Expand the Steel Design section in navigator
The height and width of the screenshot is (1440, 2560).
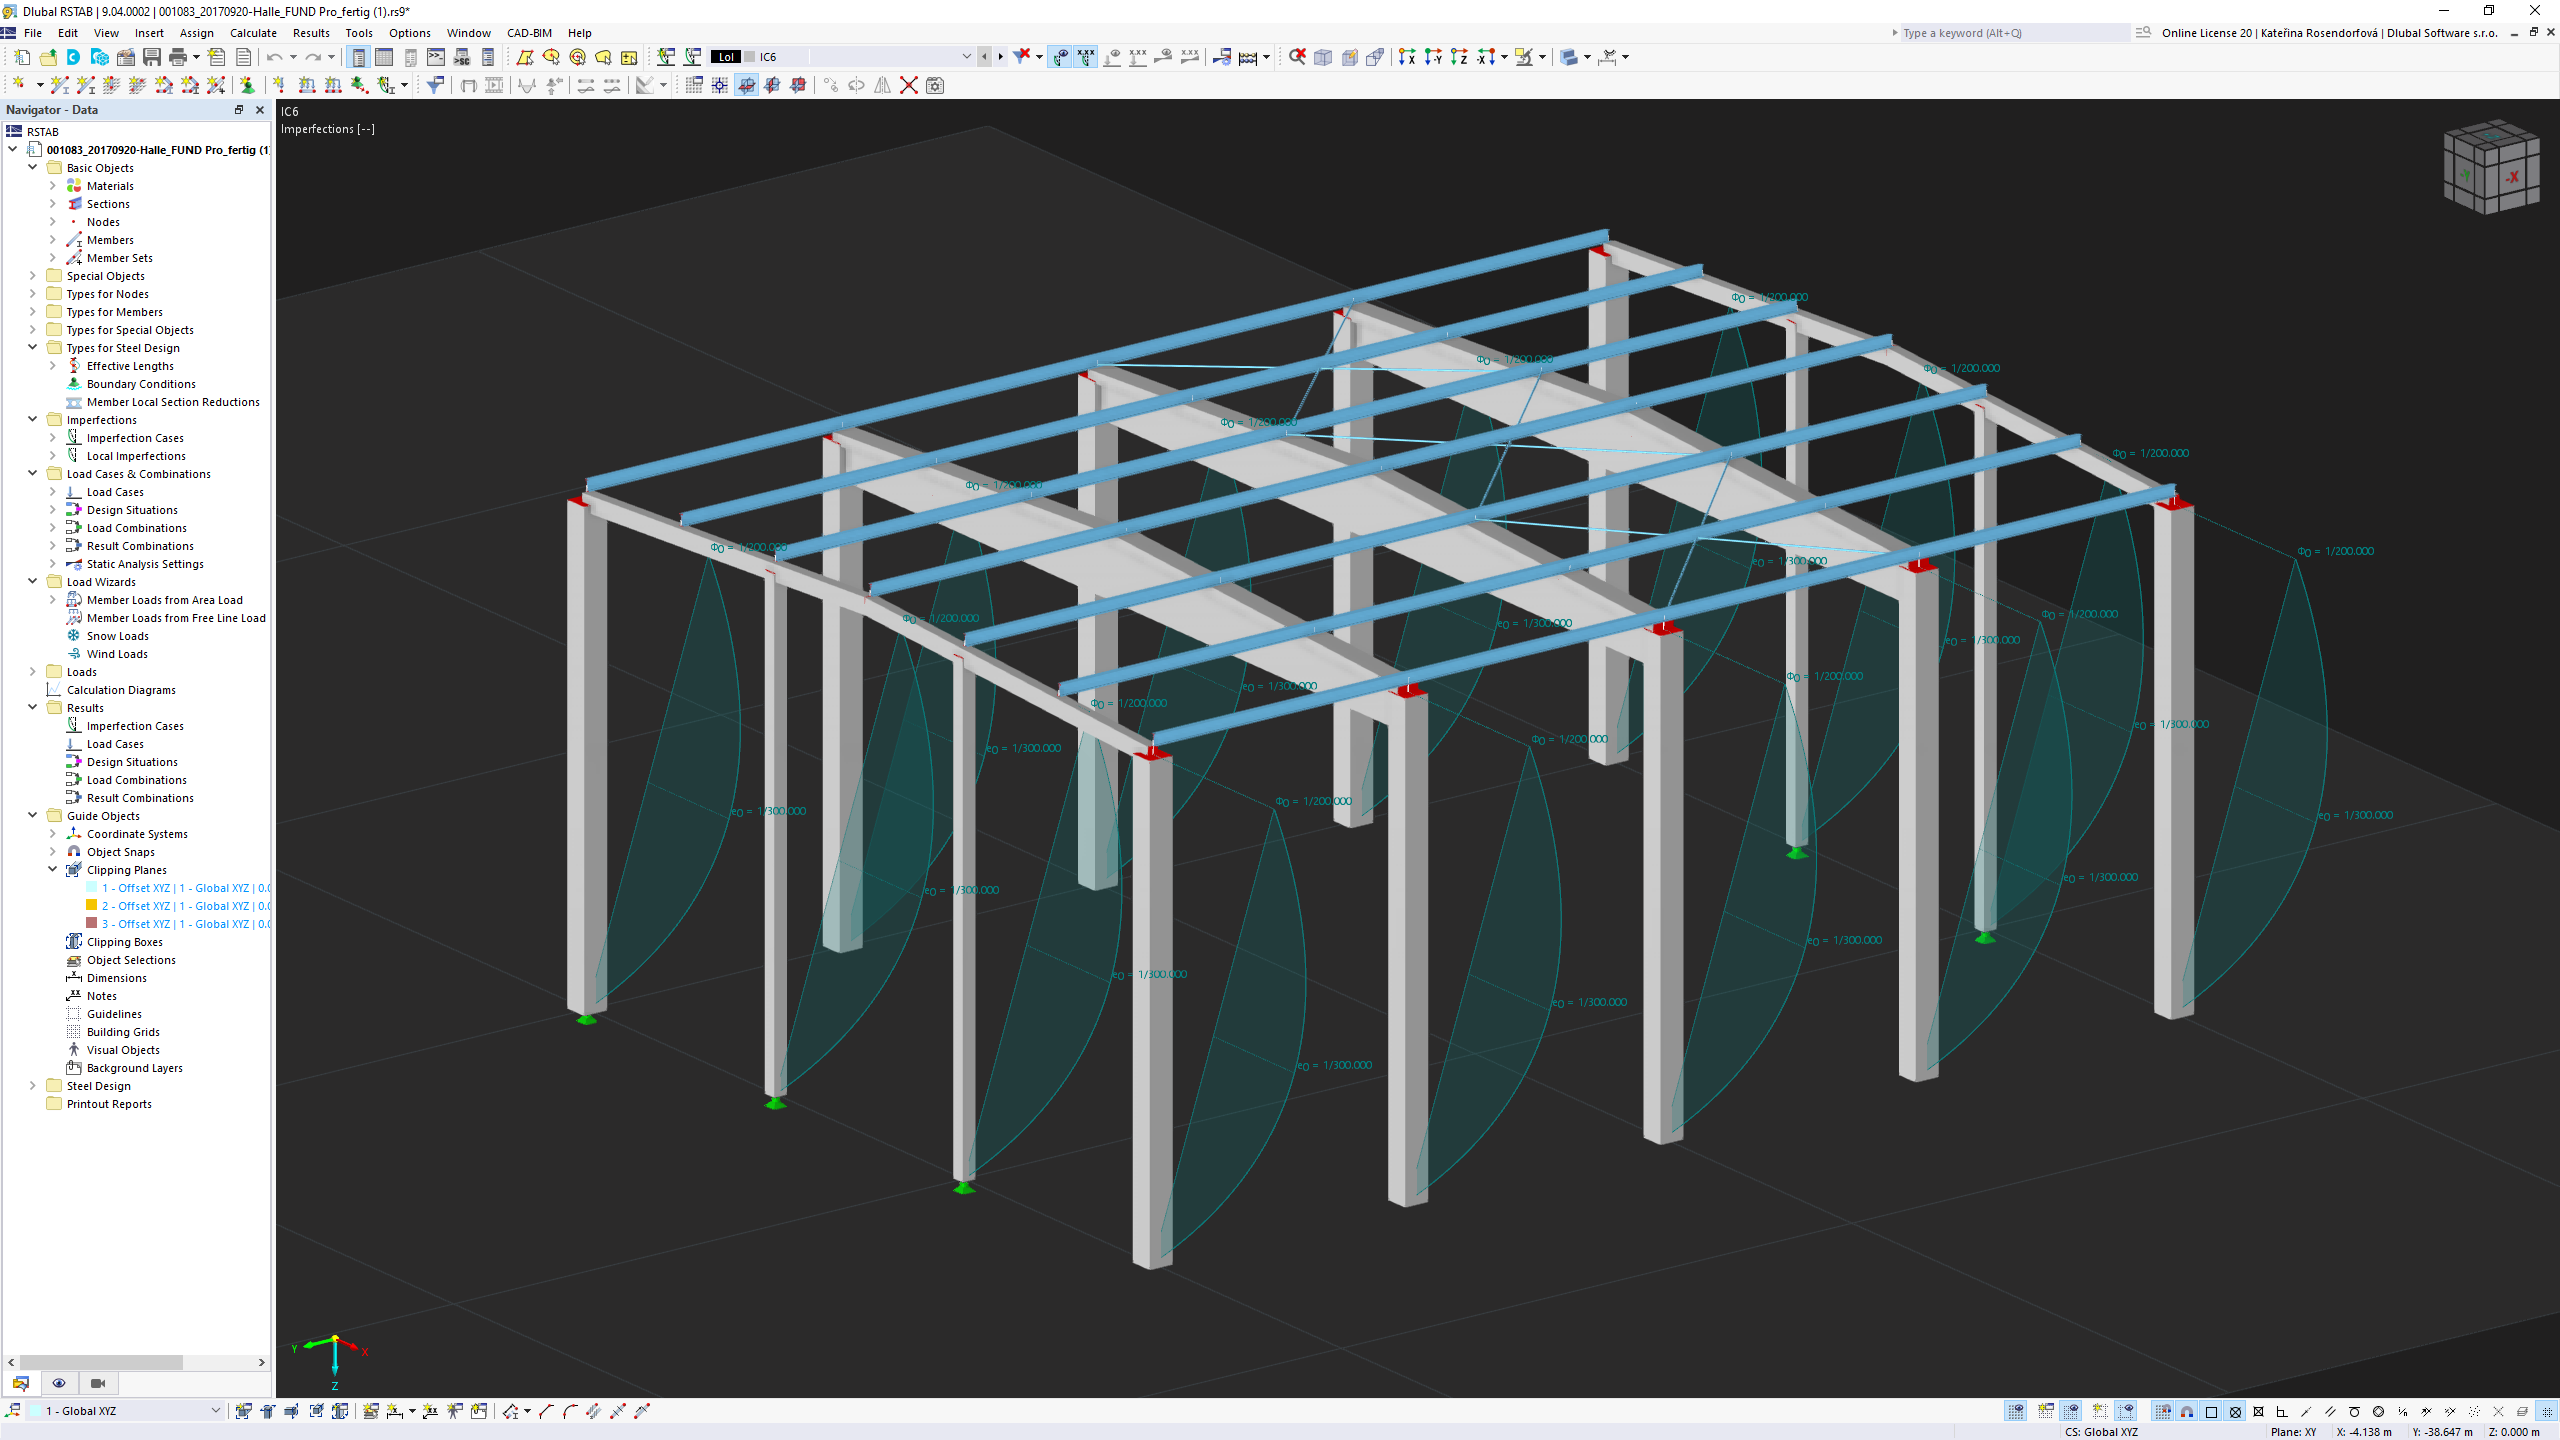33,1085
